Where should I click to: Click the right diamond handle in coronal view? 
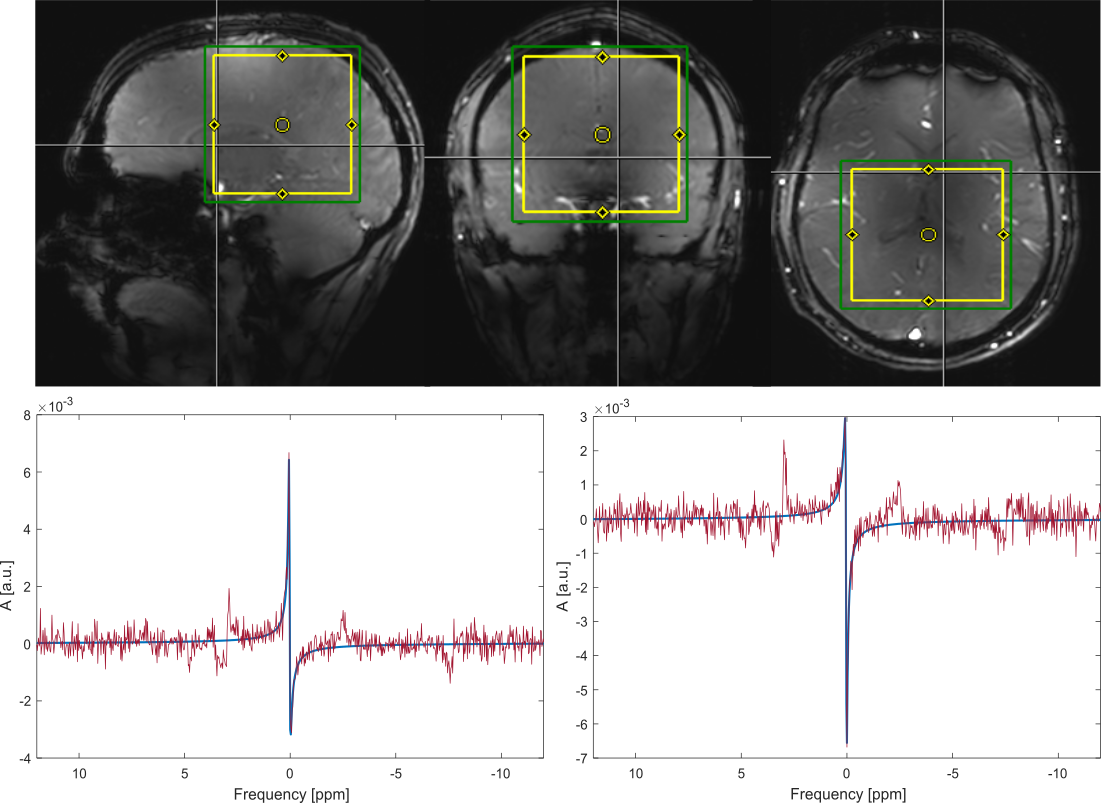679,134
